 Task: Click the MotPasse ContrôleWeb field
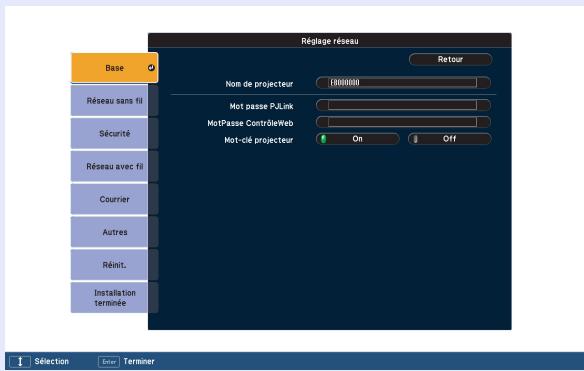click(403, 122)
